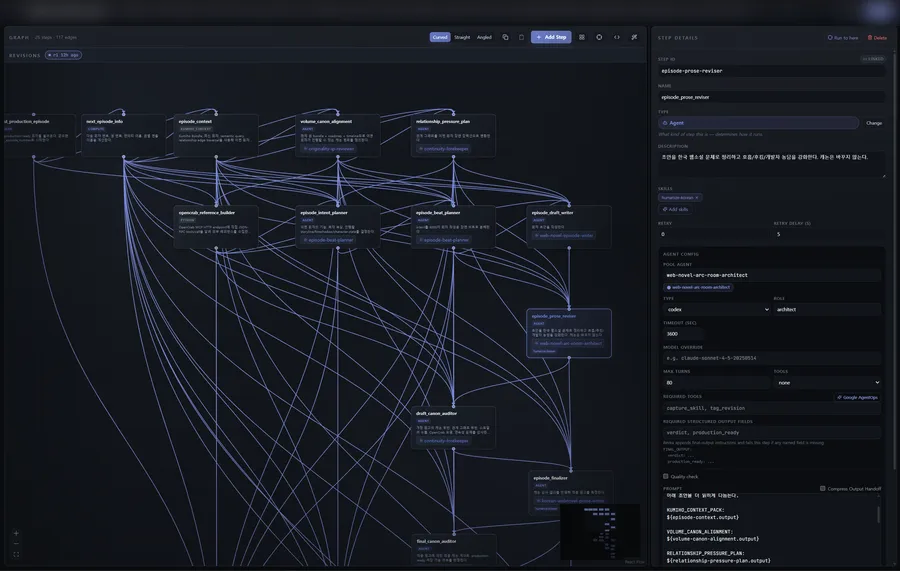Image resolution: width=900 pixels, height=571 pixels.
Task: Click continuity-linekeeper chip on relationship_pressure_plan
Action: point(443,149)
